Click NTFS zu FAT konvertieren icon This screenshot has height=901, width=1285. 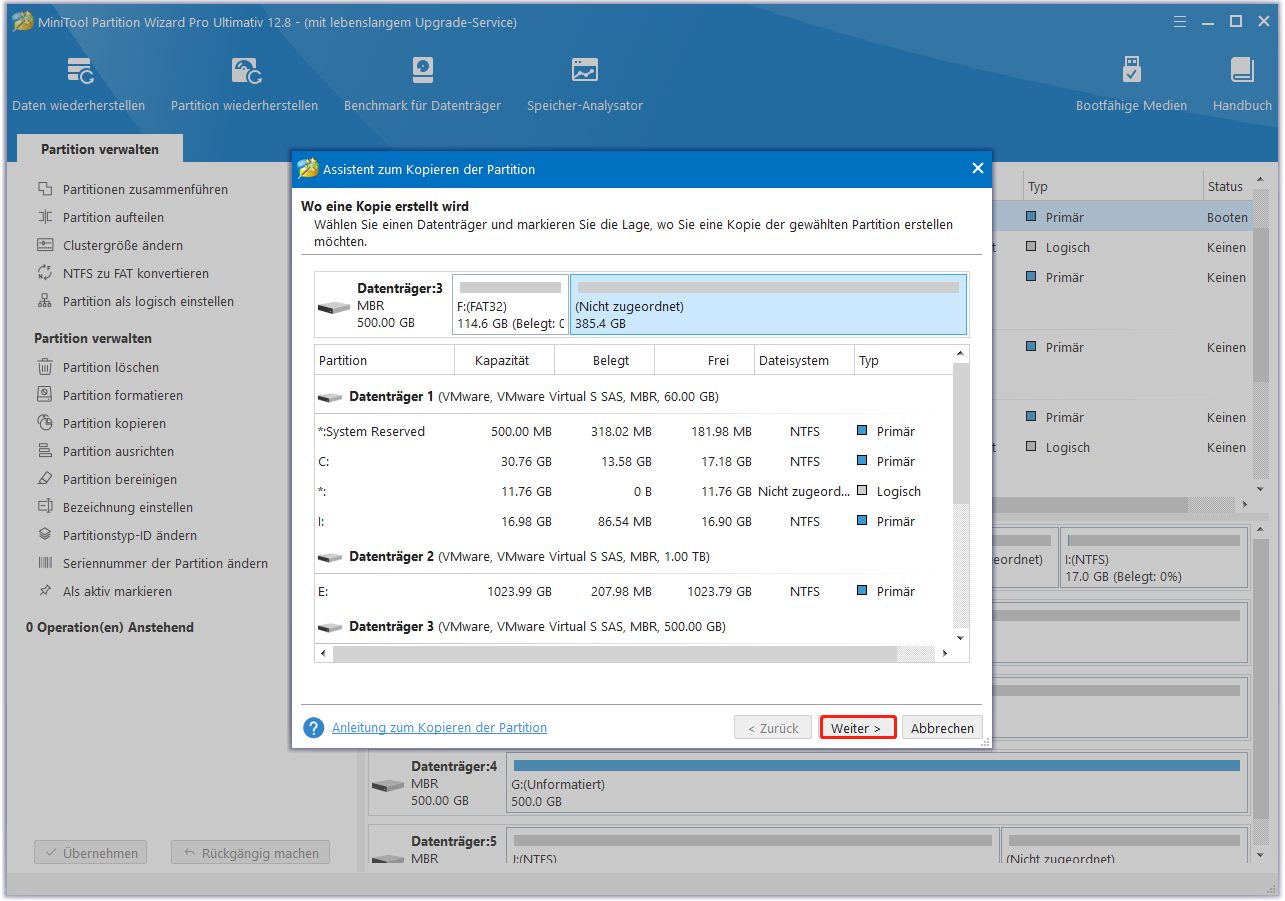coord(45,273)
